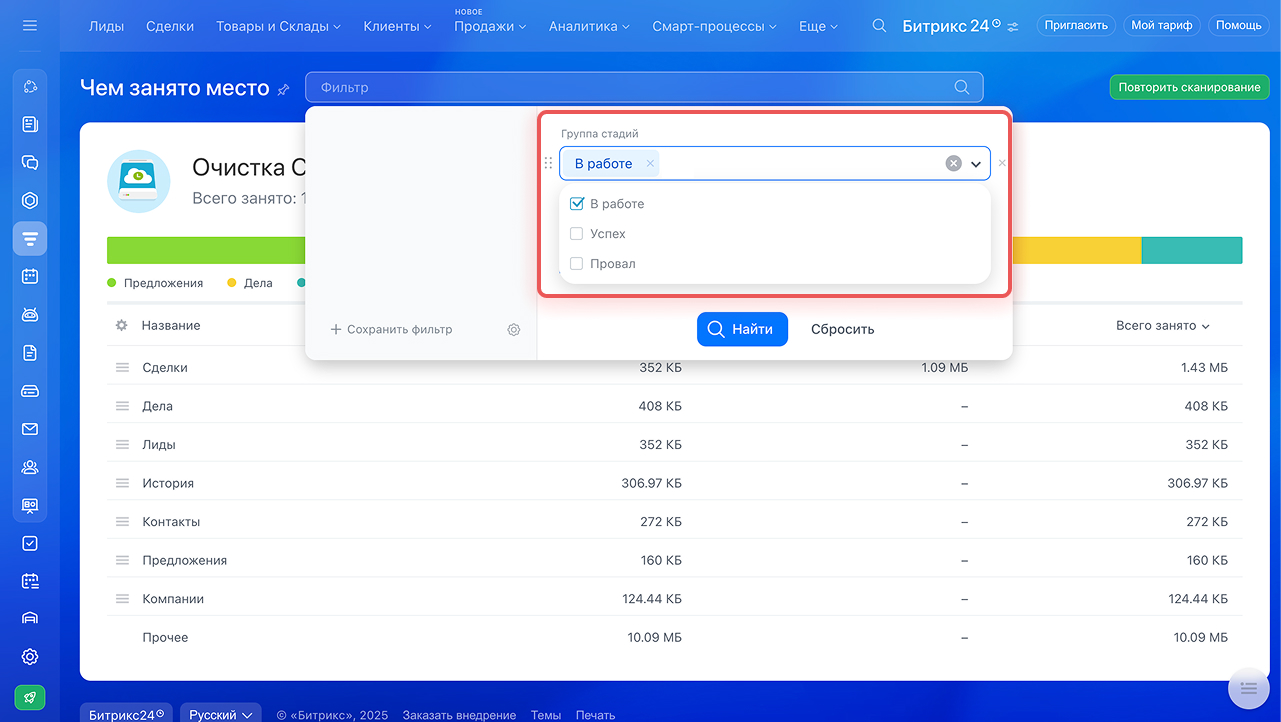Open the Русский language selector
This screenshot has width=1281, height=722.
221,714
